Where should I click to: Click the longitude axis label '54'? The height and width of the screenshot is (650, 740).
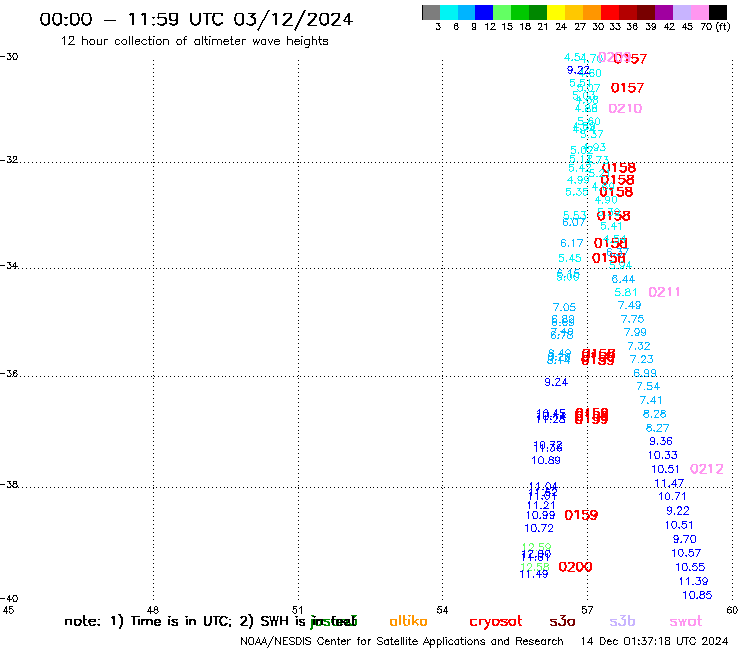tap(442, 610)
